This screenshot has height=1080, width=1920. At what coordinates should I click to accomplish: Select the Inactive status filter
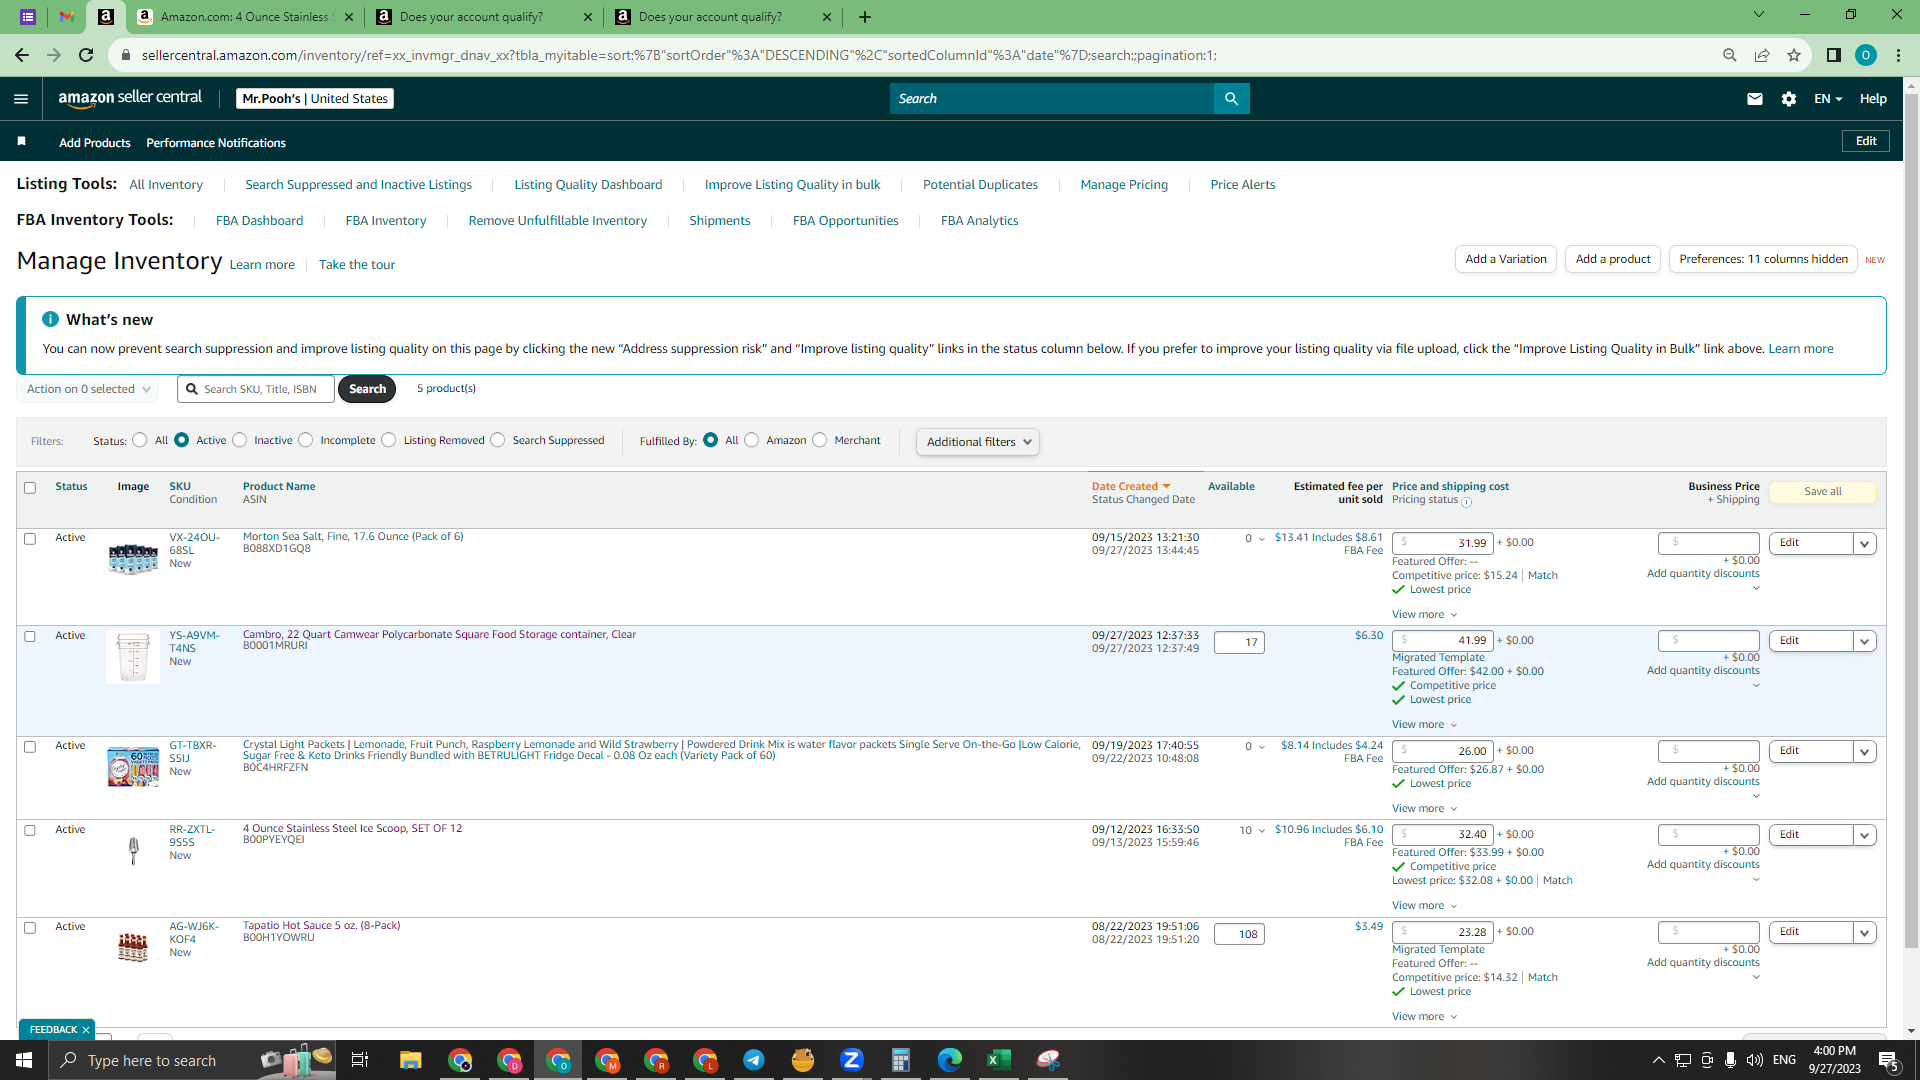coord(240,440)
